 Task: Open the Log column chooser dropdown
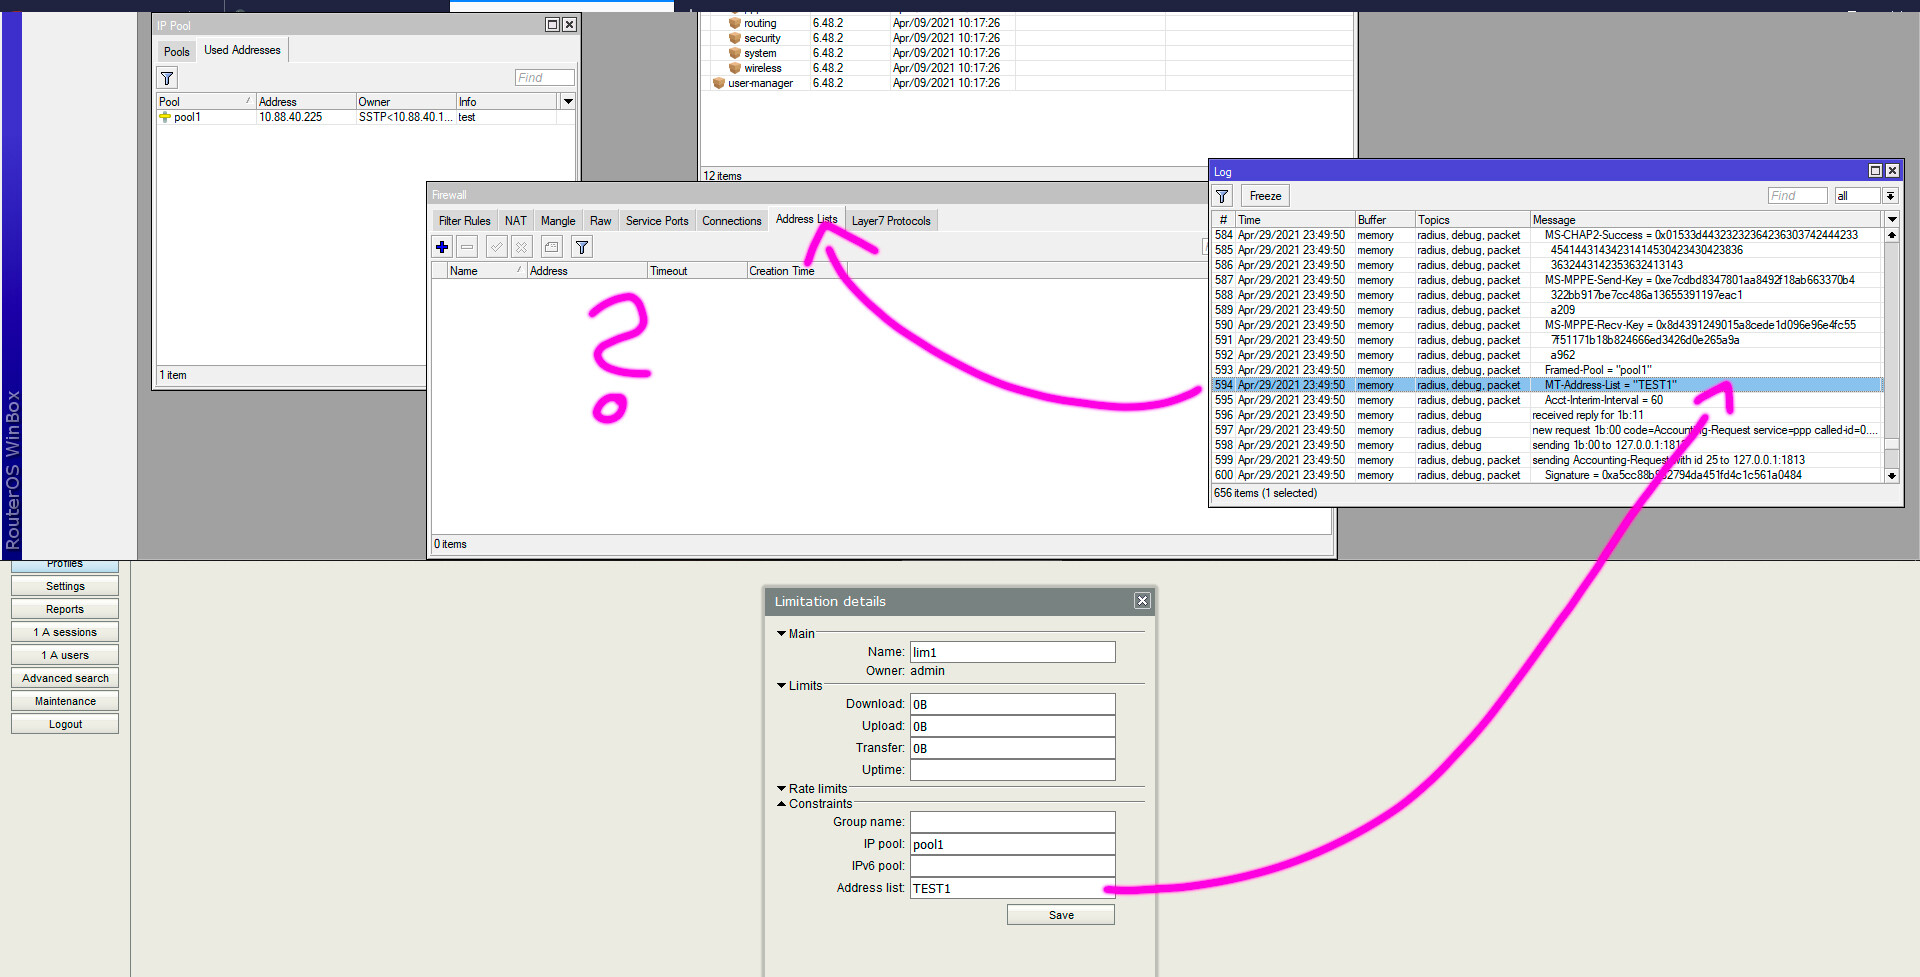(1892, 219)
